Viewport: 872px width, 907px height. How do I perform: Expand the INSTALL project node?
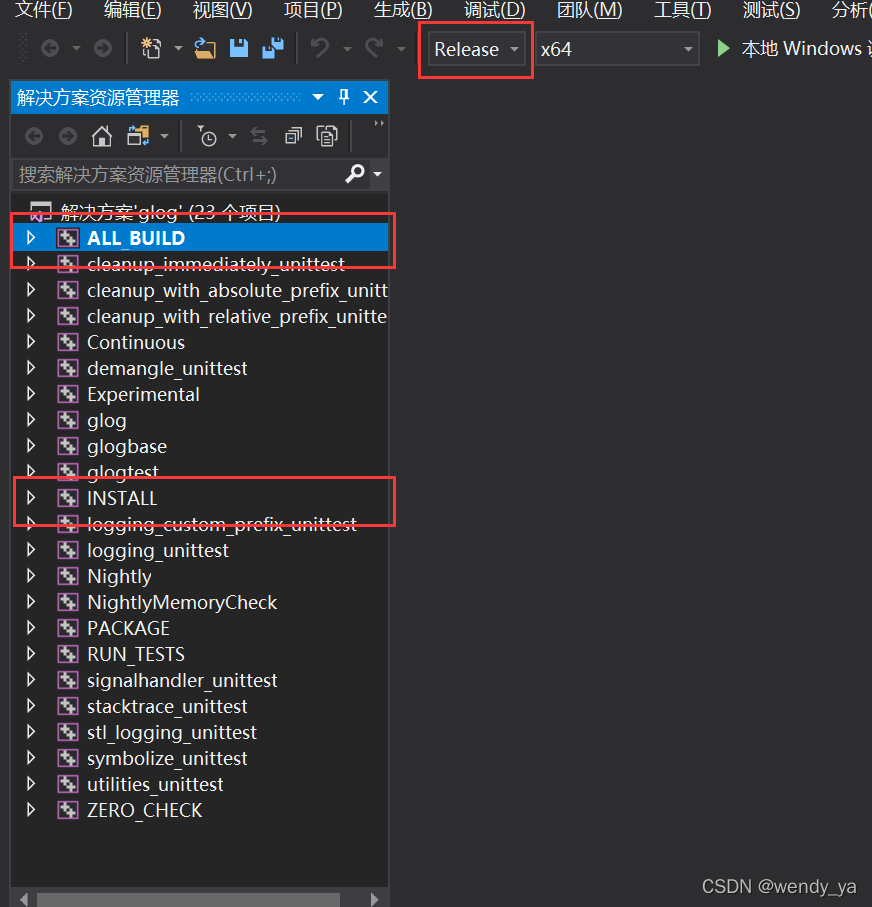click(x=31, y=498)
